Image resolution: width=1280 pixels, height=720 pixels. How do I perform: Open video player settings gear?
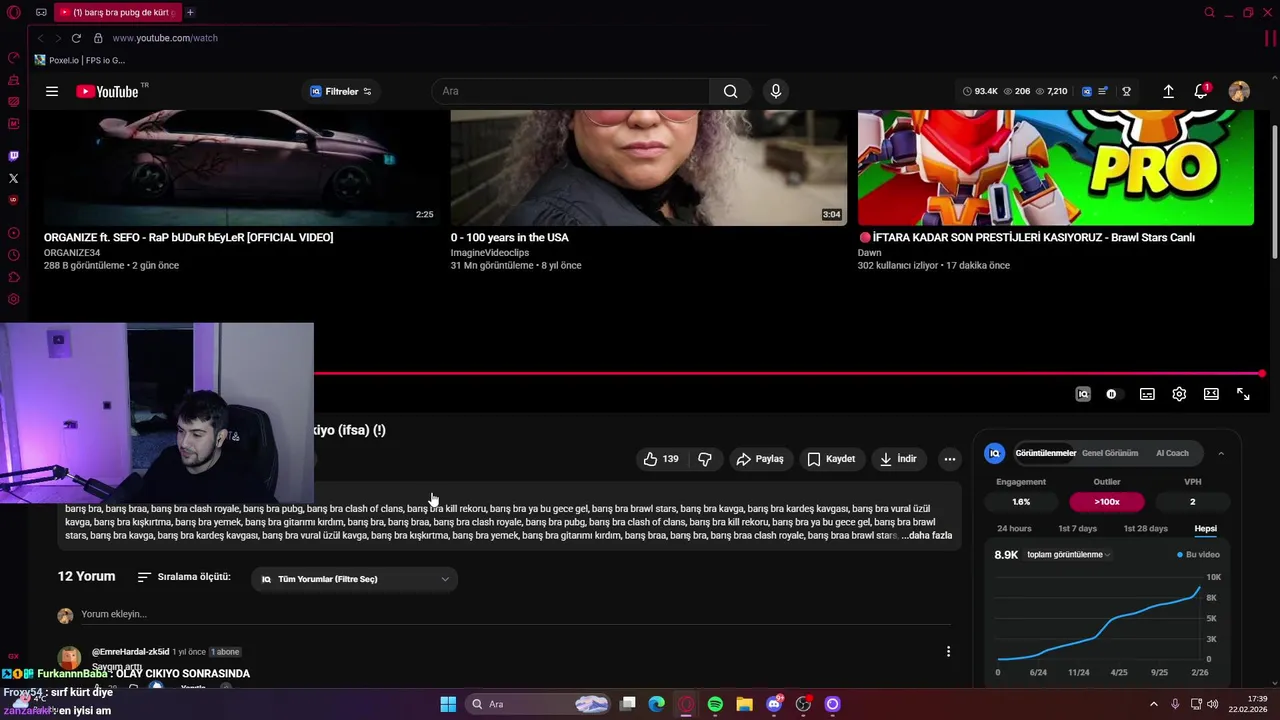1179,394
